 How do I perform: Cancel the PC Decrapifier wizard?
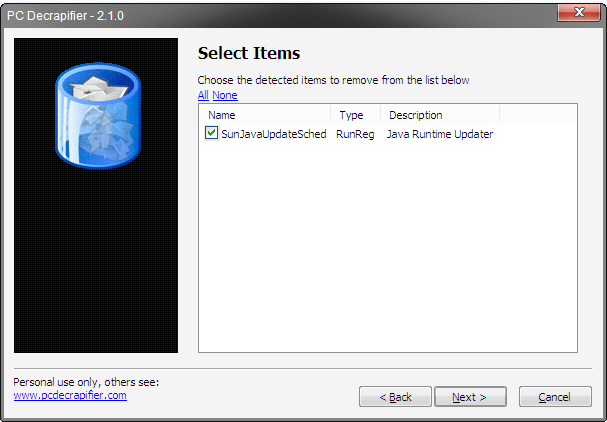pyautogui.click(x=555, y=397)
